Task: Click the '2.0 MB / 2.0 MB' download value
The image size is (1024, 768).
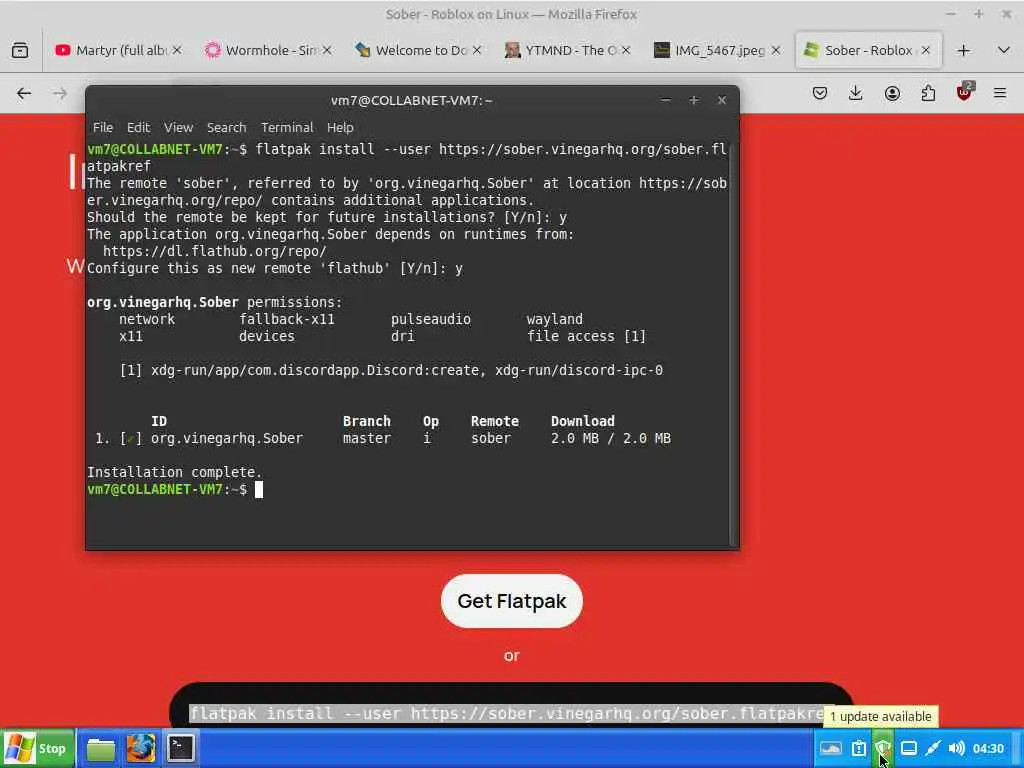Action: coord(611,438)
